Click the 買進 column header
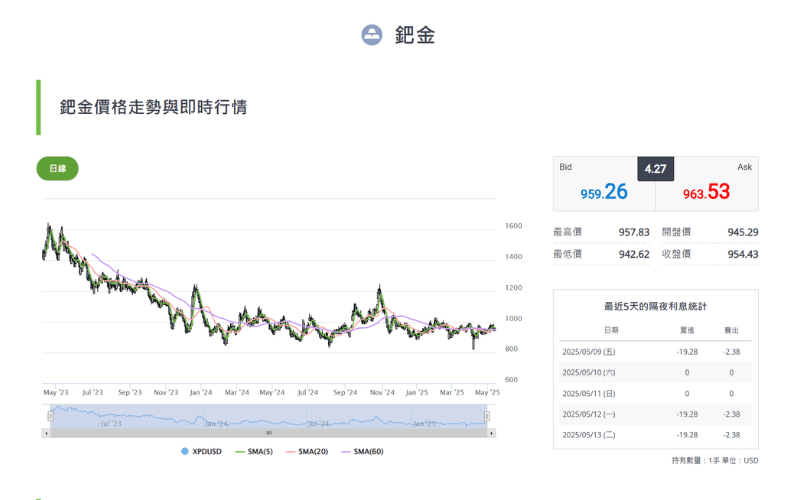 click(687, 330)
